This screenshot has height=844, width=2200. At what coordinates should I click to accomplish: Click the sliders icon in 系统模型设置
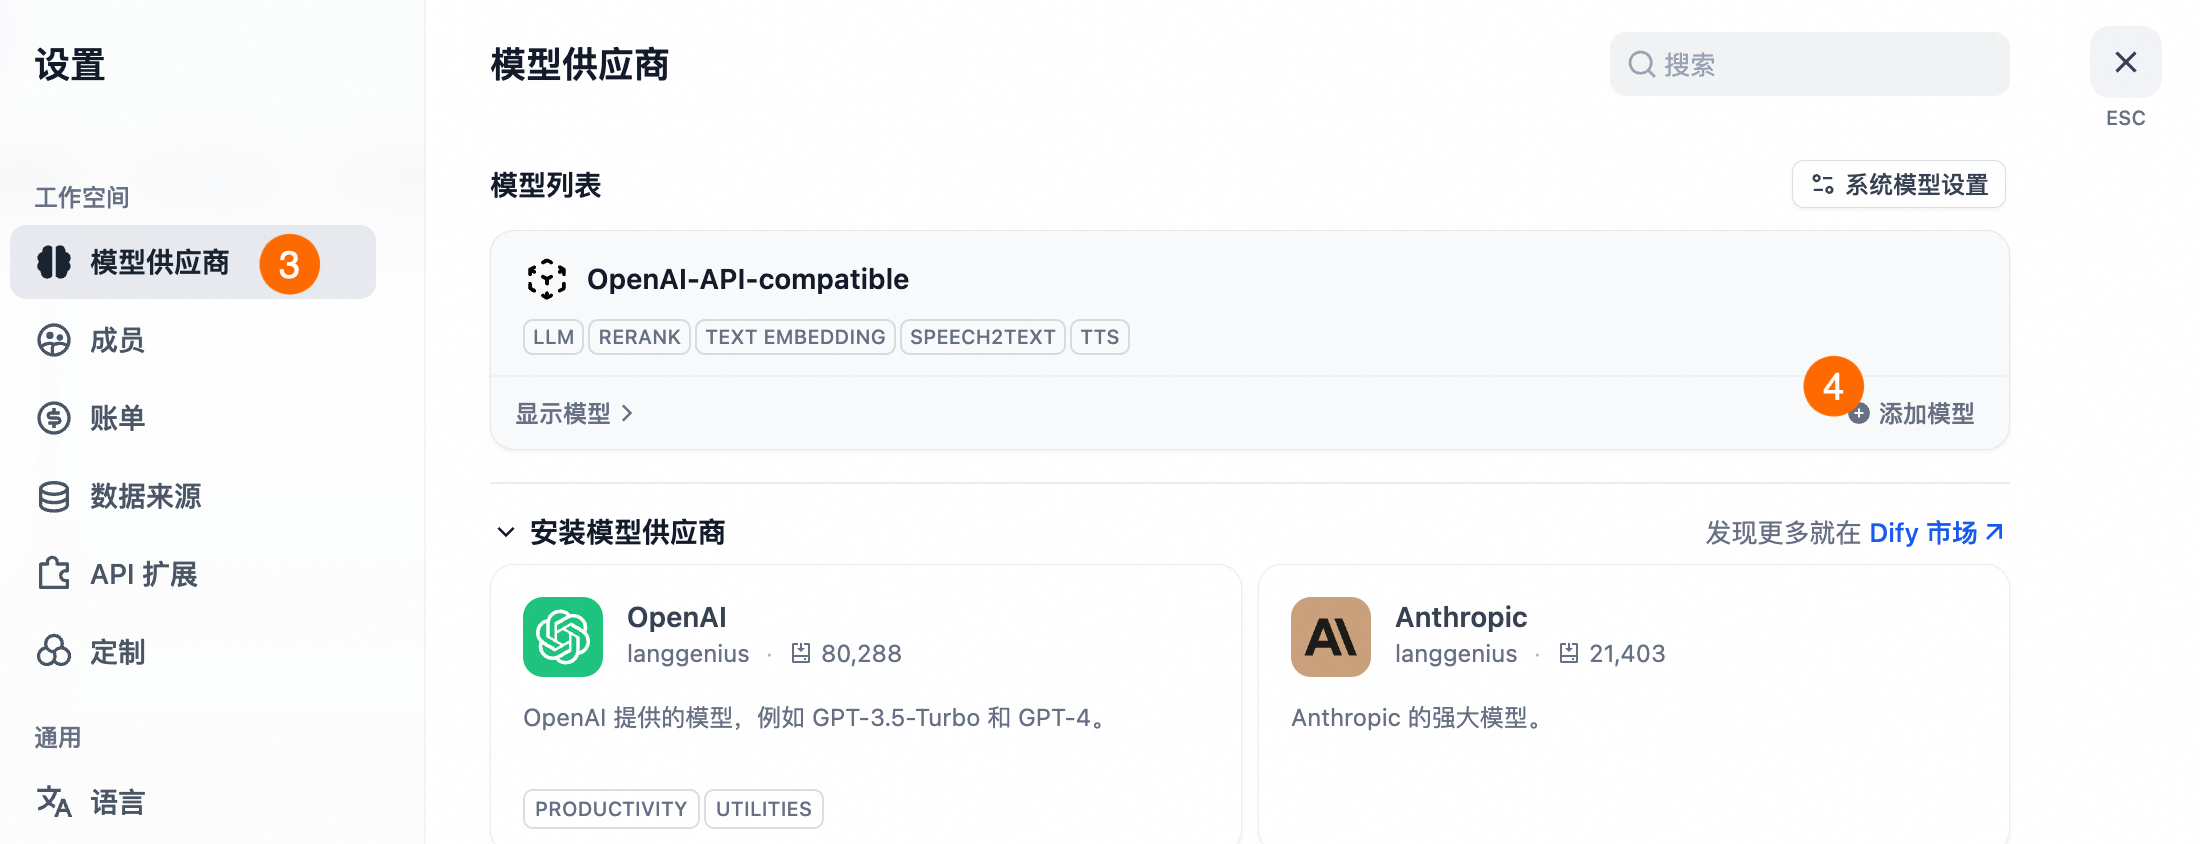pyautogui.click(x=1823, y=185)
